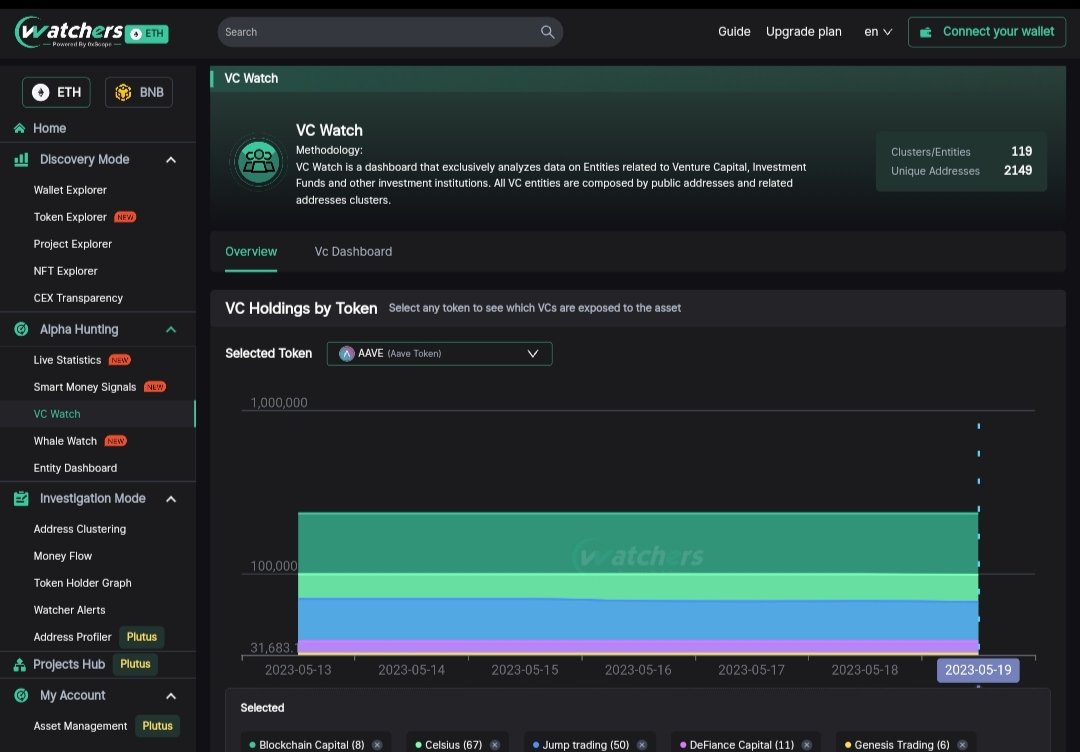Click the Plutus badge next to Address Profiler
1080x752 pixels.
(142, 637)
